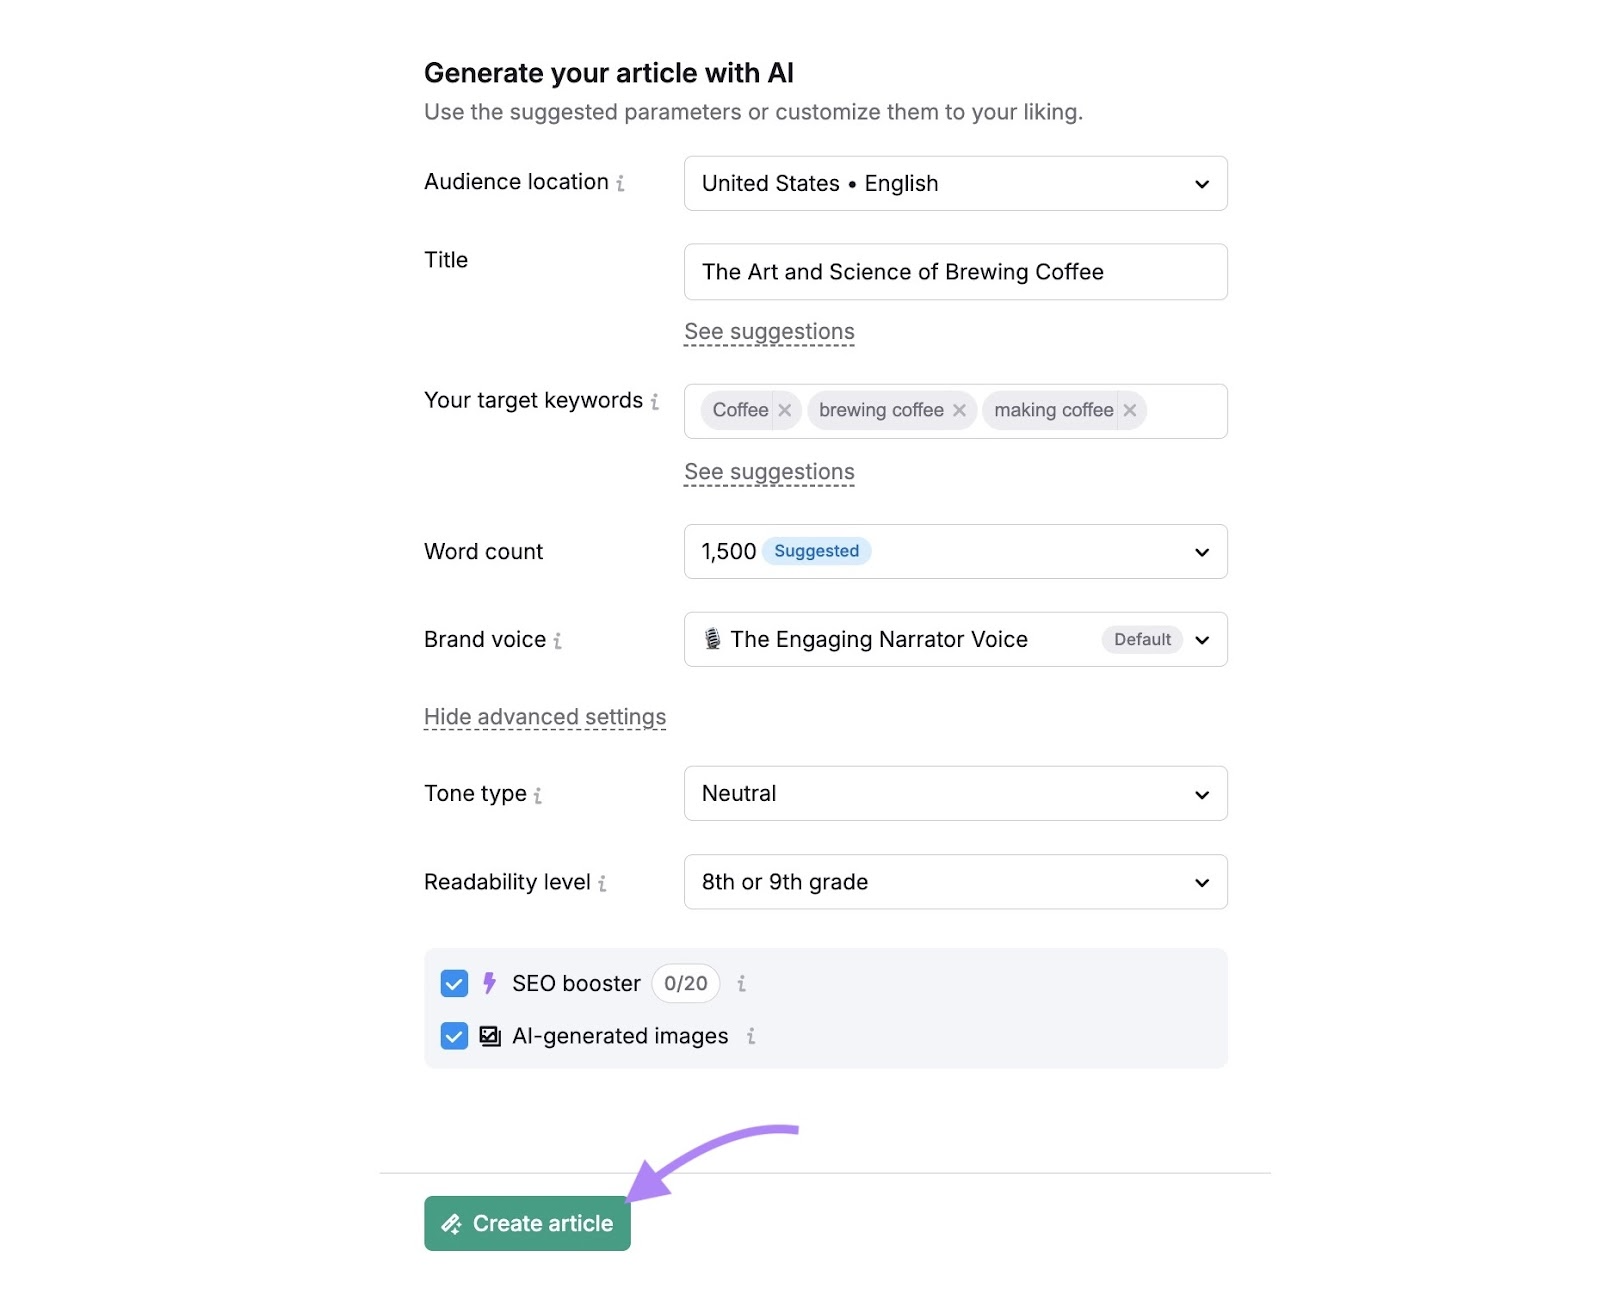Click the info icon next to Your target keywords

pyautogui.click(x=656, y=401)
